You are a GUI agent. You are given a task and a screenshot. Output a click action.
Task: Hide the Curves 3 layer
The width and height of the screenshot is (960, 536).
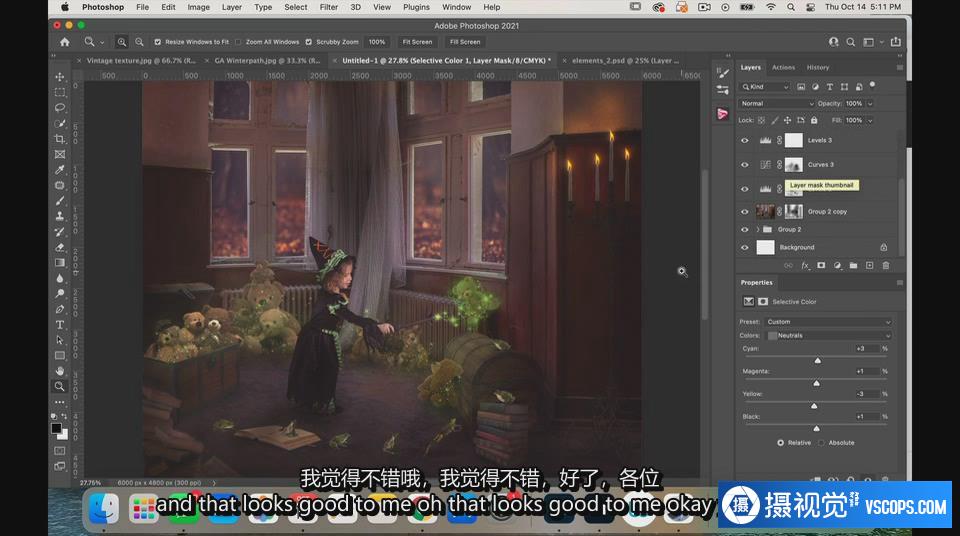coord(744,165)
